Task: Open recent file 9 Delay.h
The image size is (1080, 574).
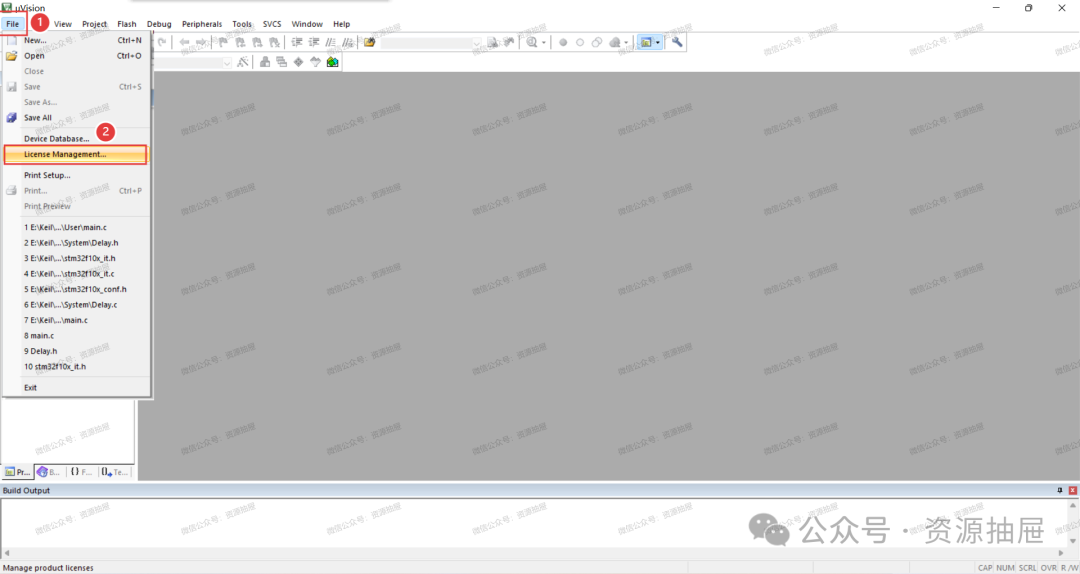Action: [76, 351]
